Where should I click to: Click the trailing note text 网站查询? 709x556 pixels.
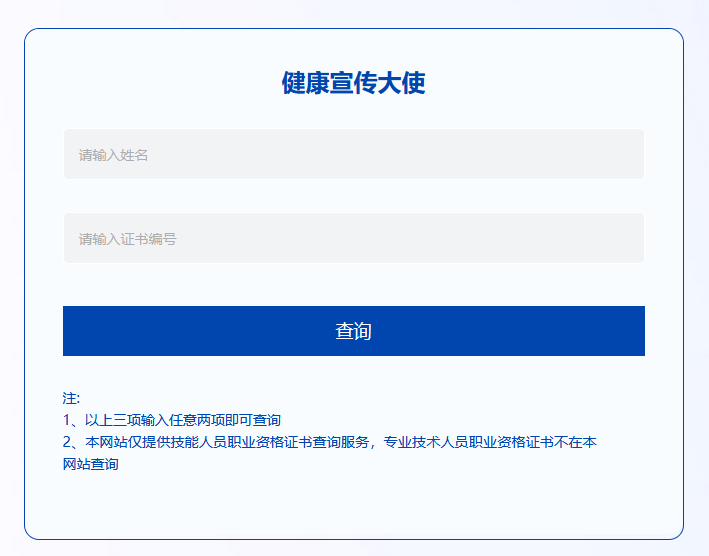coord(90,464)
